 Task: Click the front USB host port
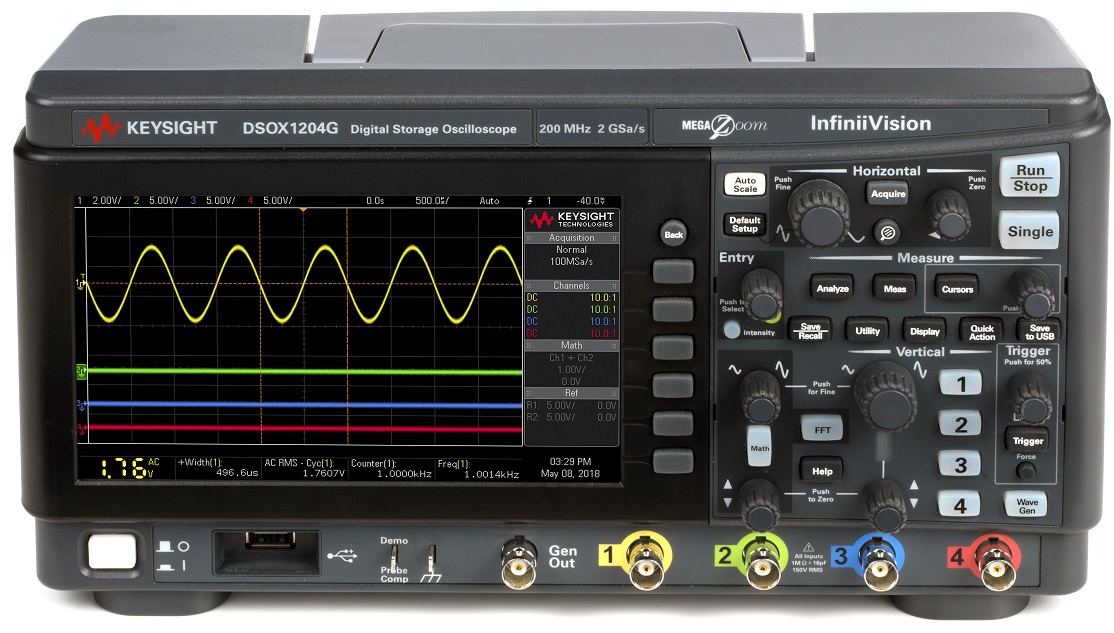(x=270, y=542)
